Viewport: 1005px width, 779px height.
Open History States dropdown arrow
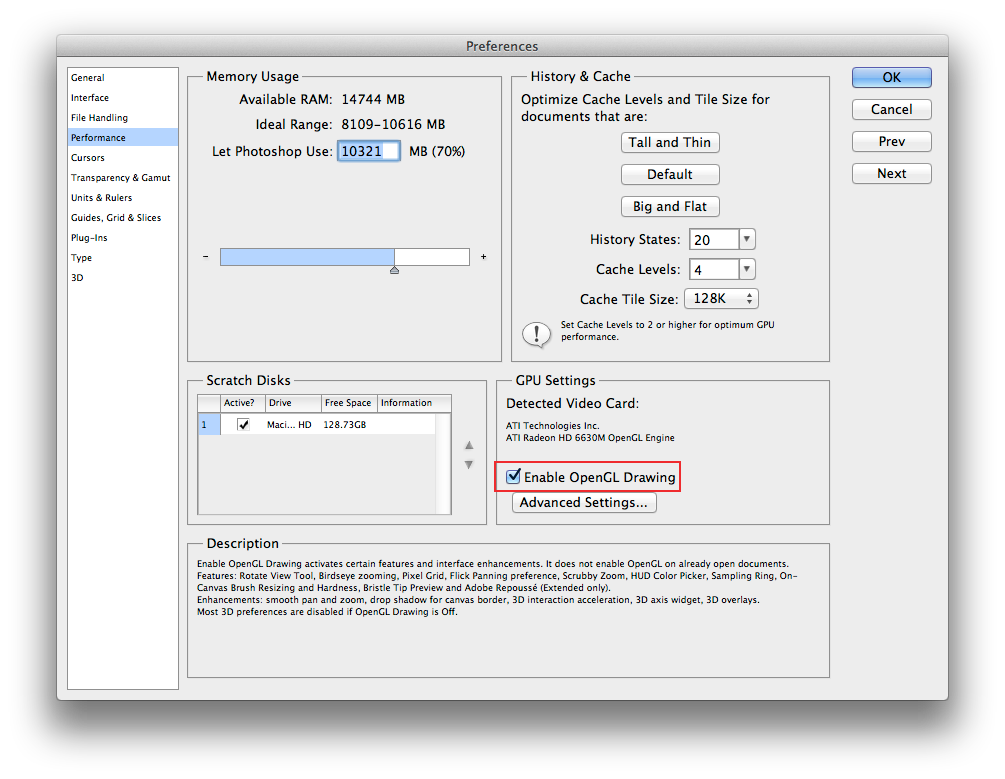(x=747, y=239)
